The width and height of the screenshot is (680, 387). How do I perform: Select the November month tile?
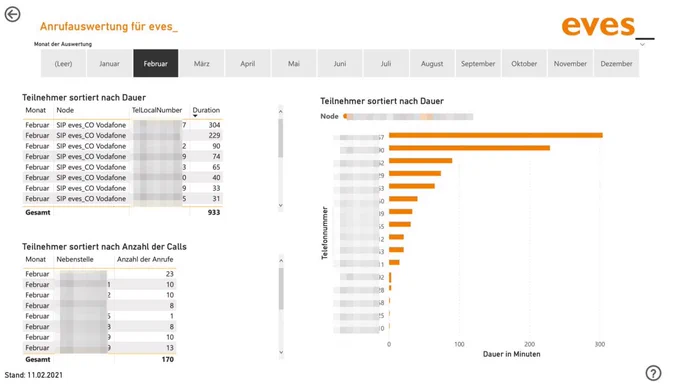pos(570,63)
